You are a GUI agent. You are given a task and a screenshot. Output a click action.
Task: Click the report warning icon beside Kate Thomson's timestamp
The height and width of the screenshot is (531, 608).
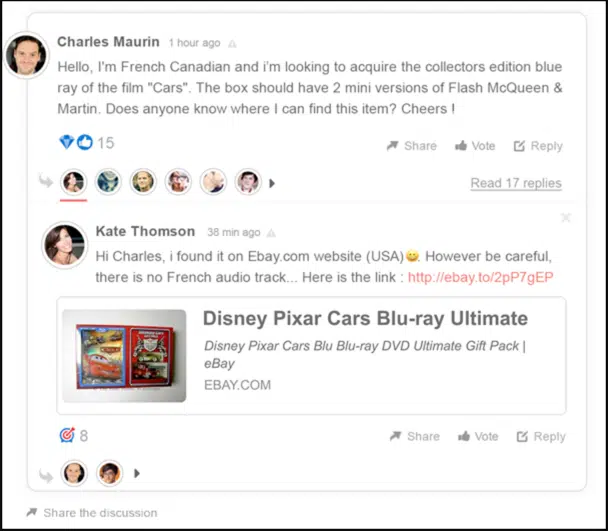click(x=271, y=233)
